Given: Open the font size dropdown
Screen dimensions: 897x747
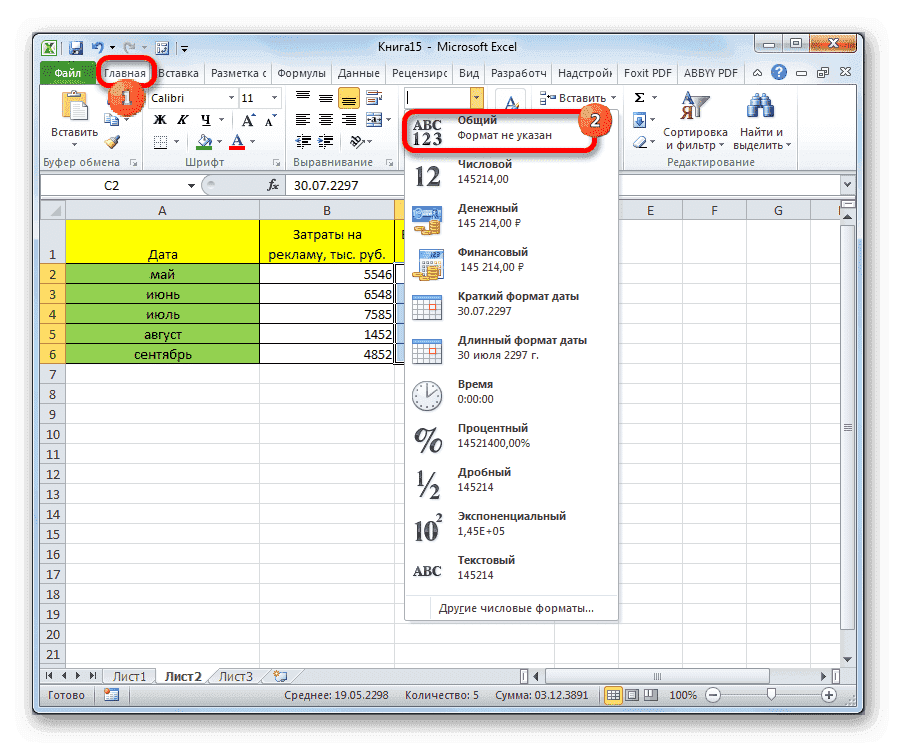Looking at the screenshot, I should point(272,97).
